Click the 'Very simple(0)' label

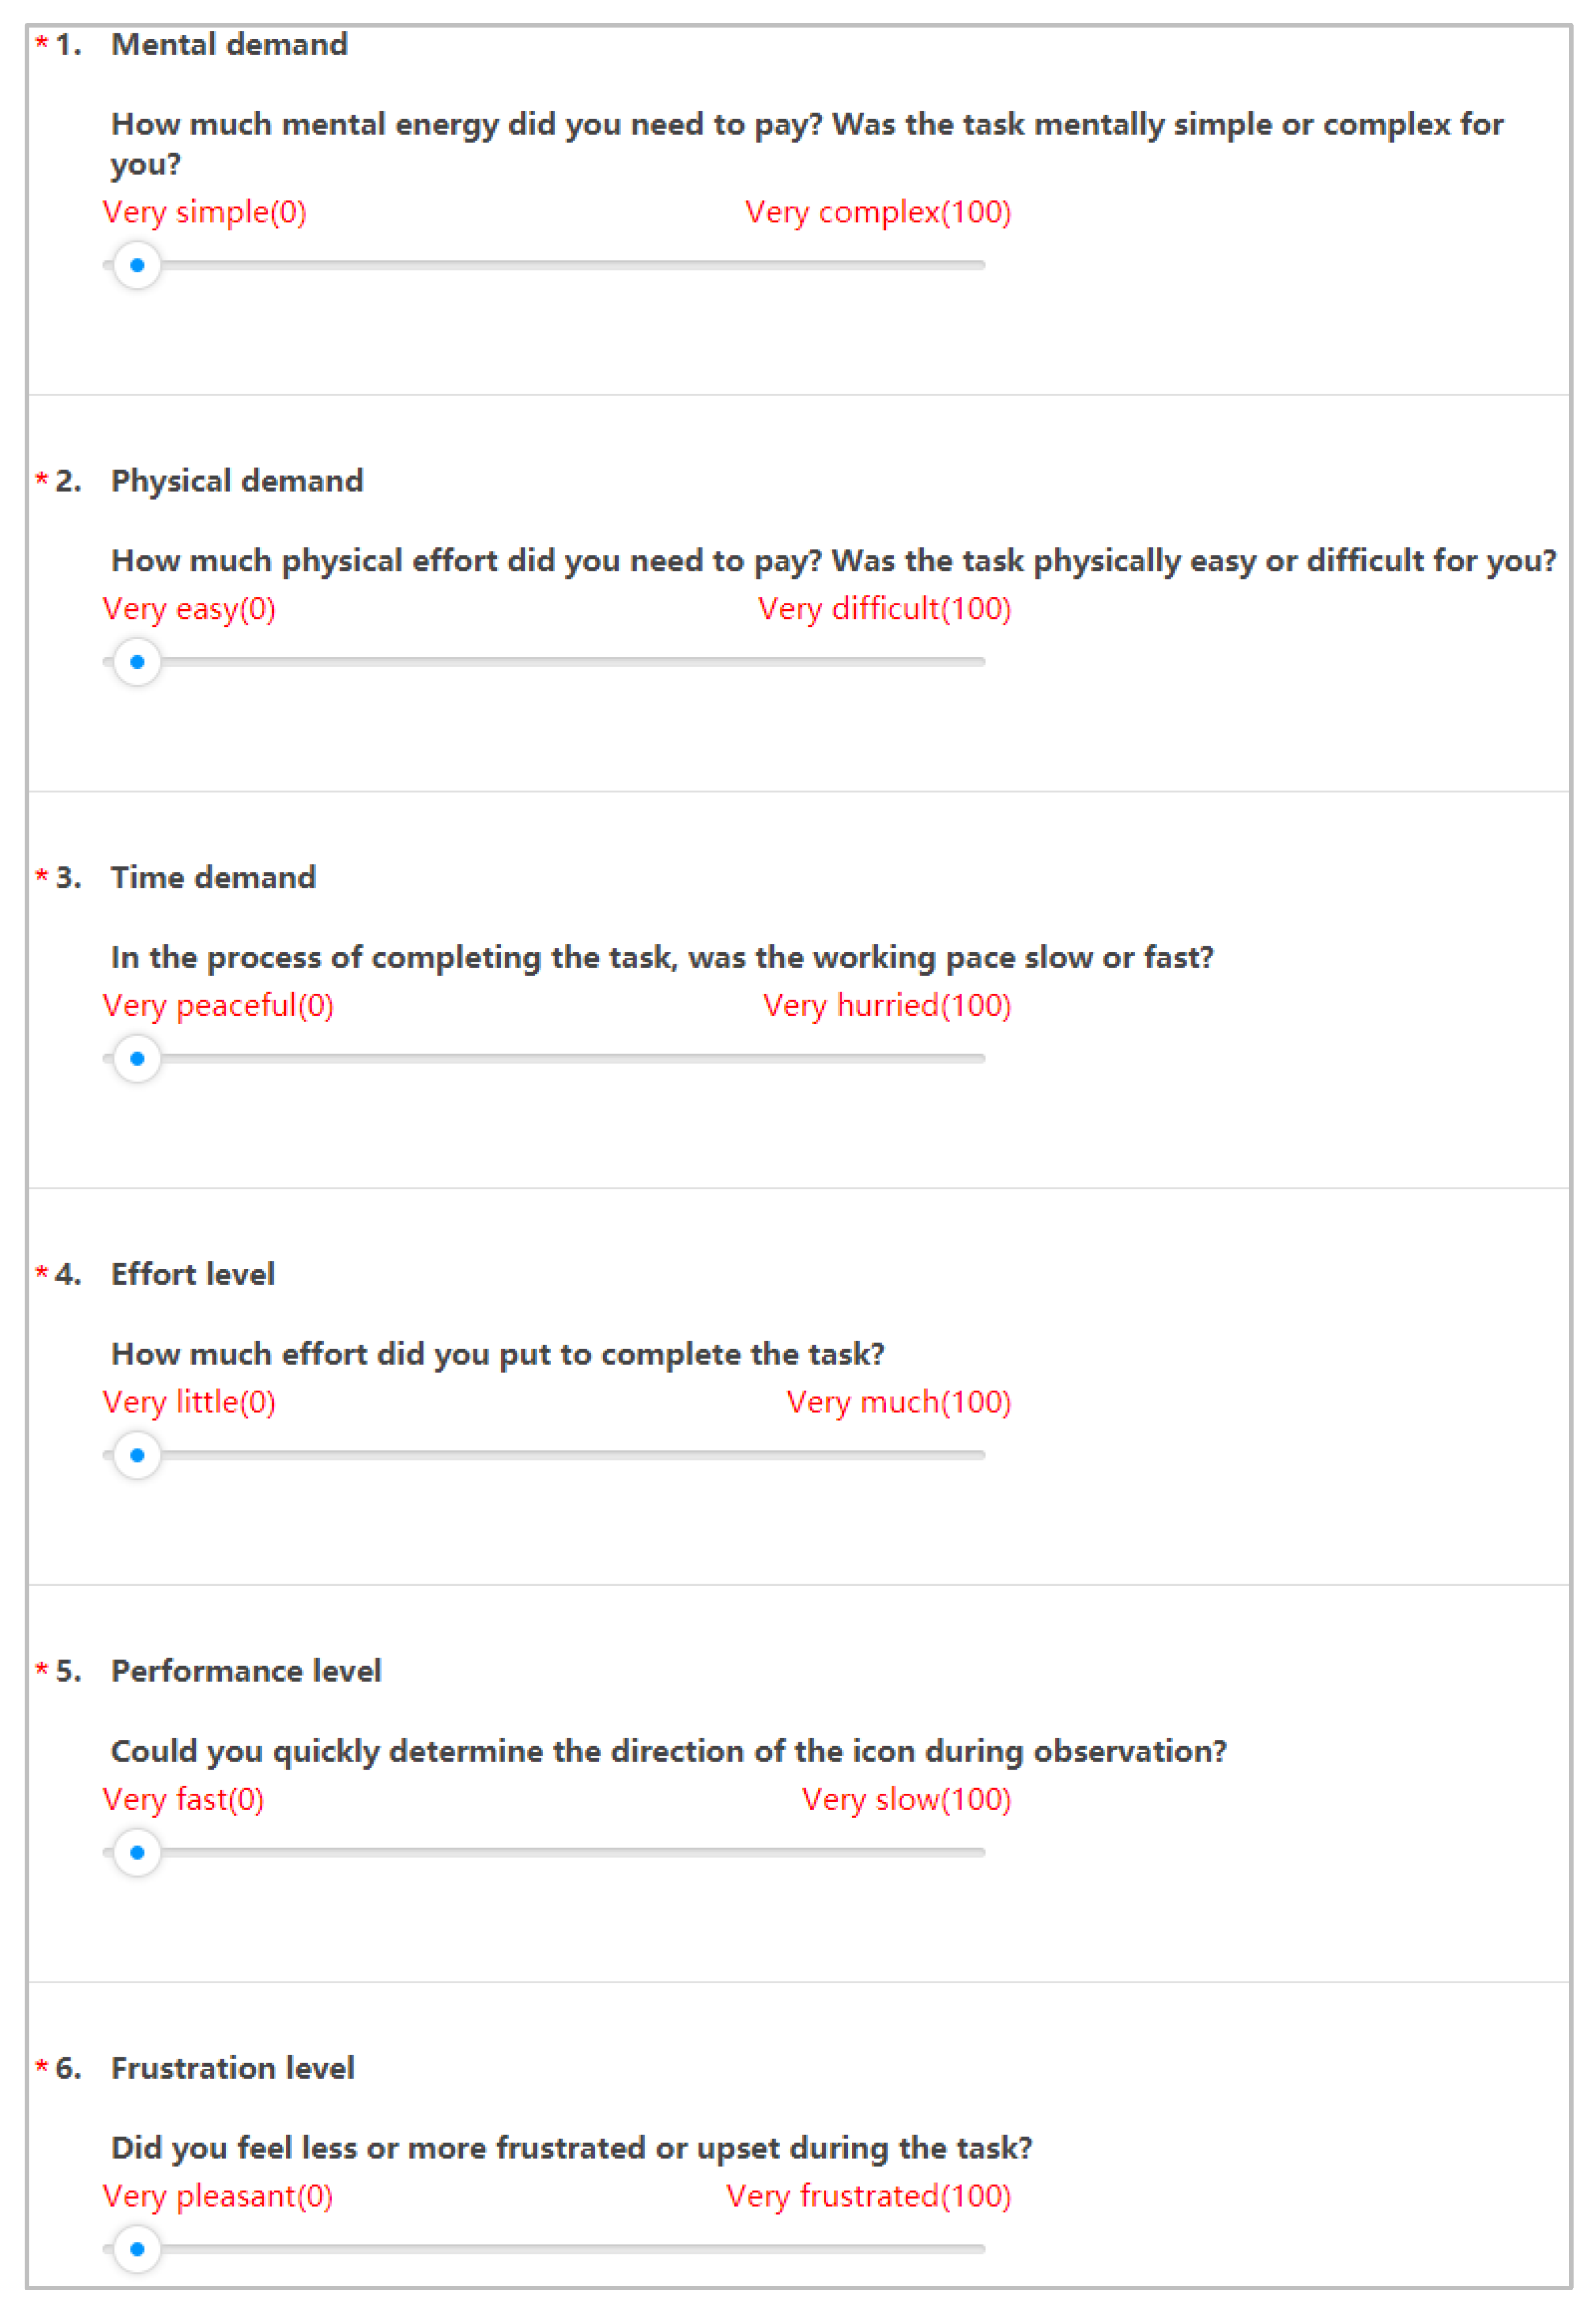[204, 212]
